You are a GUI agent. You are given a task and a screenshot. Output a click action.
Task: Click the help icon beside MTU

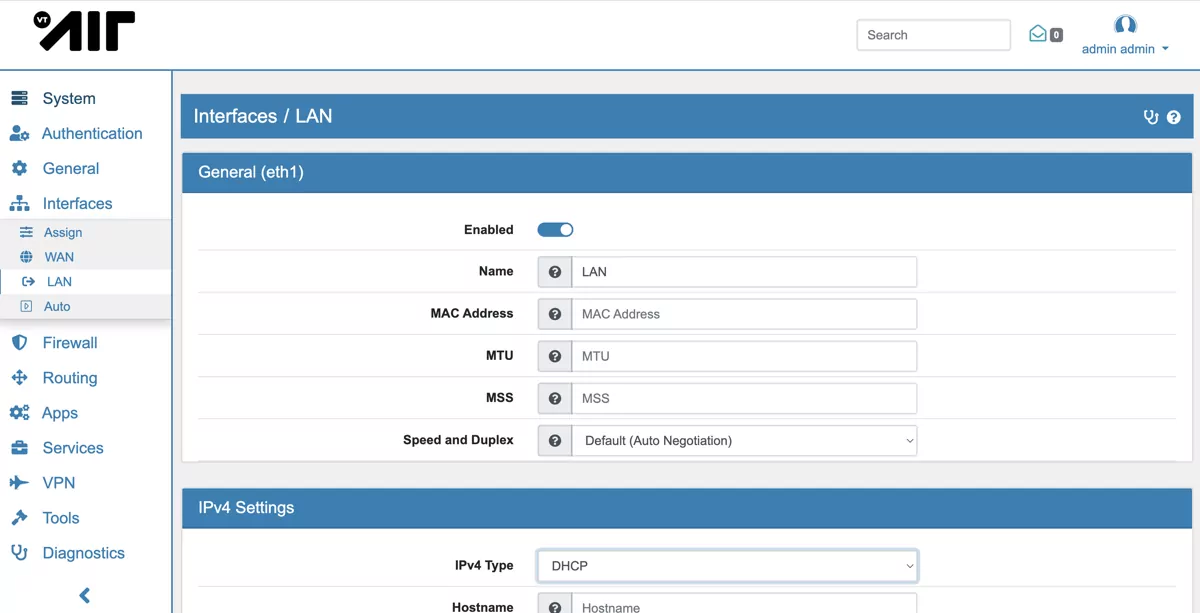554,356
